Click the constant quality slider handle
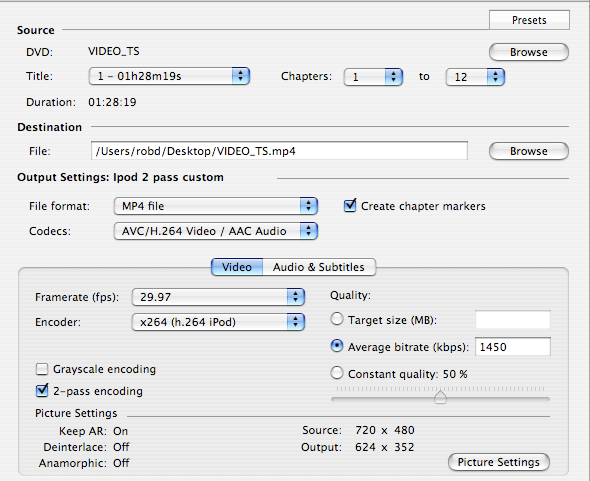 click(440, 397)
